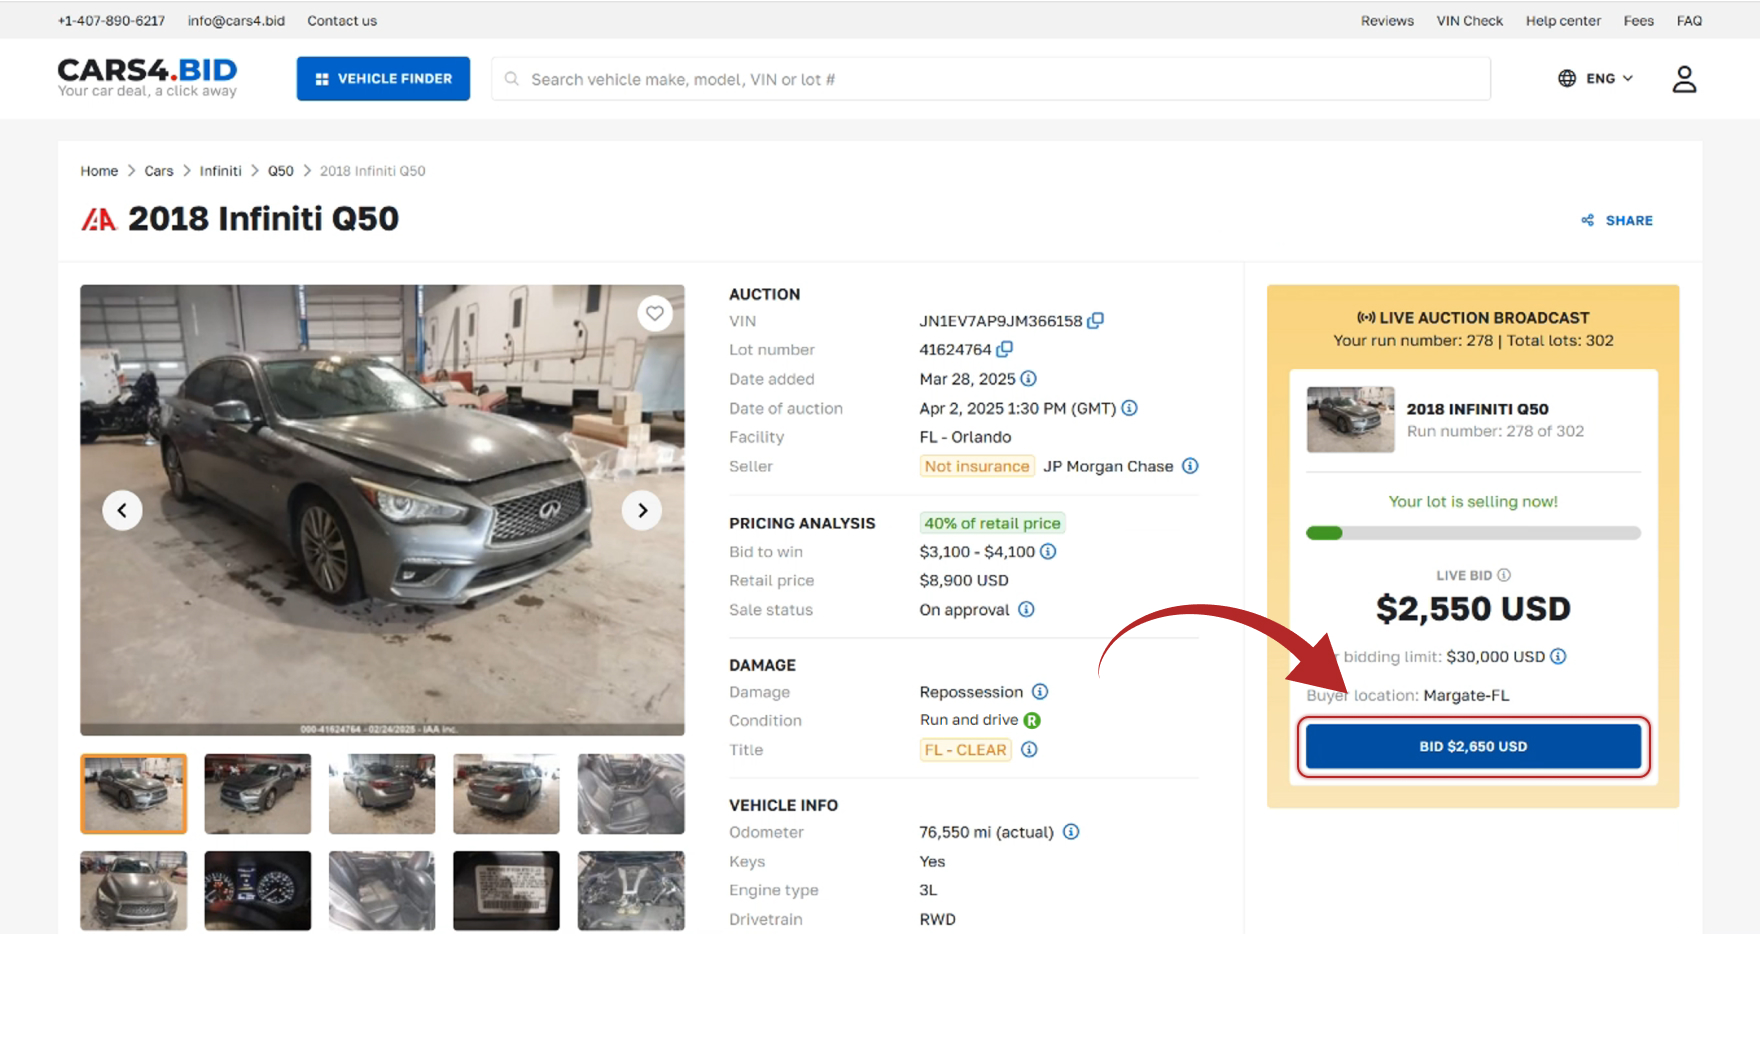
Task: Open the info icon beside odometer reading
Action: (1071, 832)
